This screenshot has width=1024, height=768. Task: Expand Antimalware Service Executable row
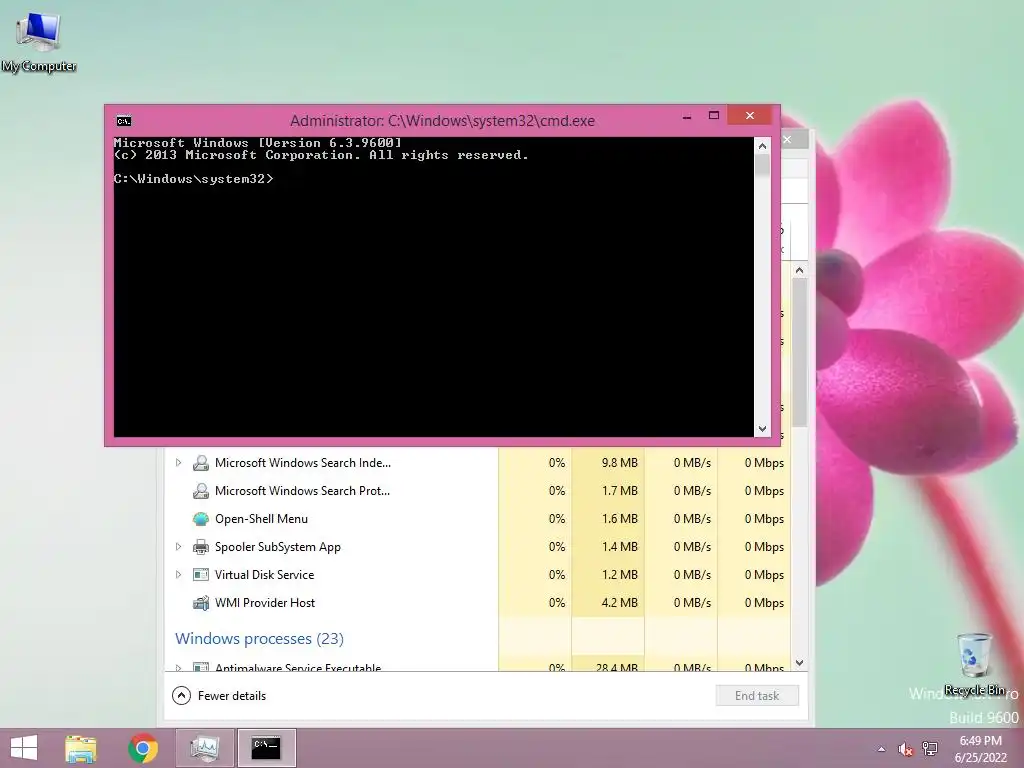(178, 667)
